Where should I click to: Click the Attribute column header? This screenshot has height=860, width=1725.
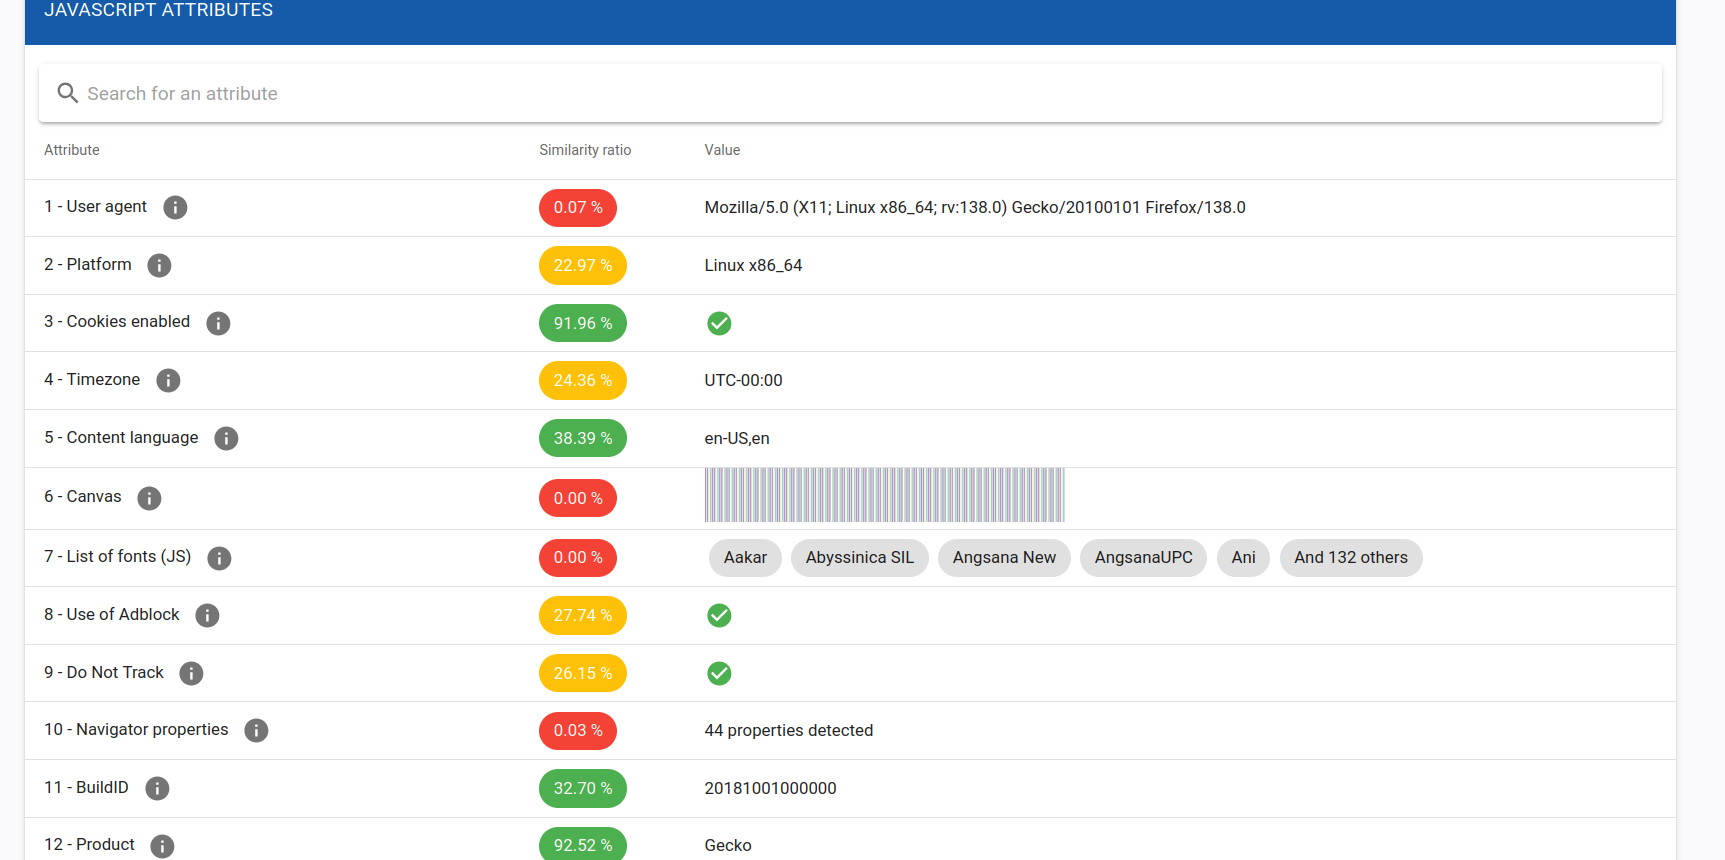72,150
